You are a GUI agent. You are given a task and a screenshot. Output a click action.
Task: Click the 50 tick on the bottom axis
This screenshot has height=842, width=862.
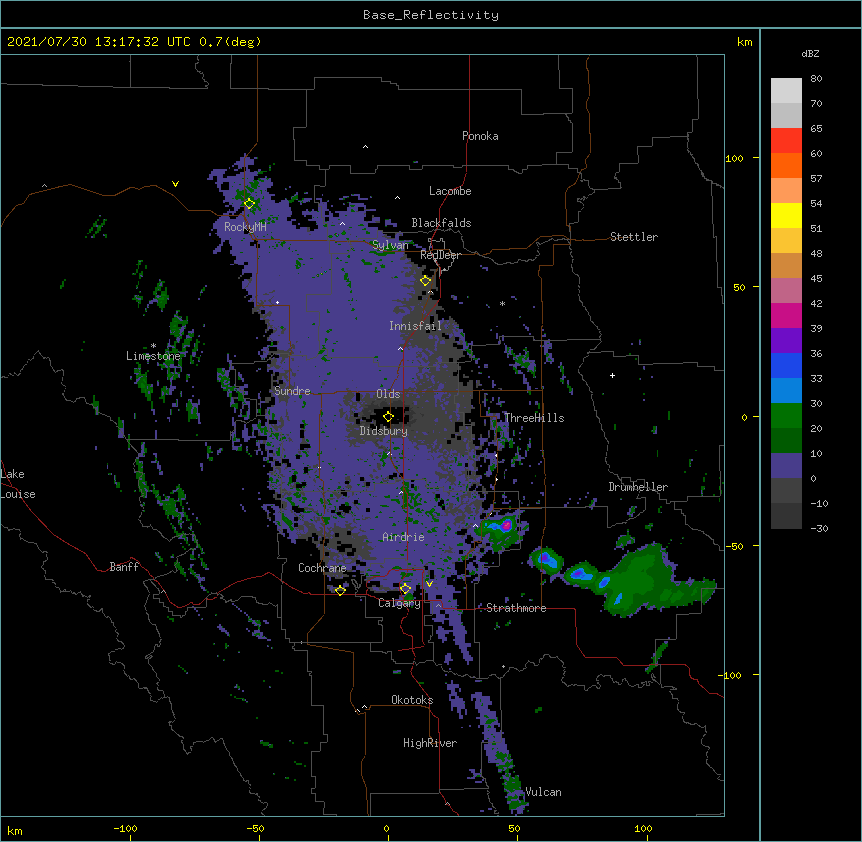[x=514, y=828]
